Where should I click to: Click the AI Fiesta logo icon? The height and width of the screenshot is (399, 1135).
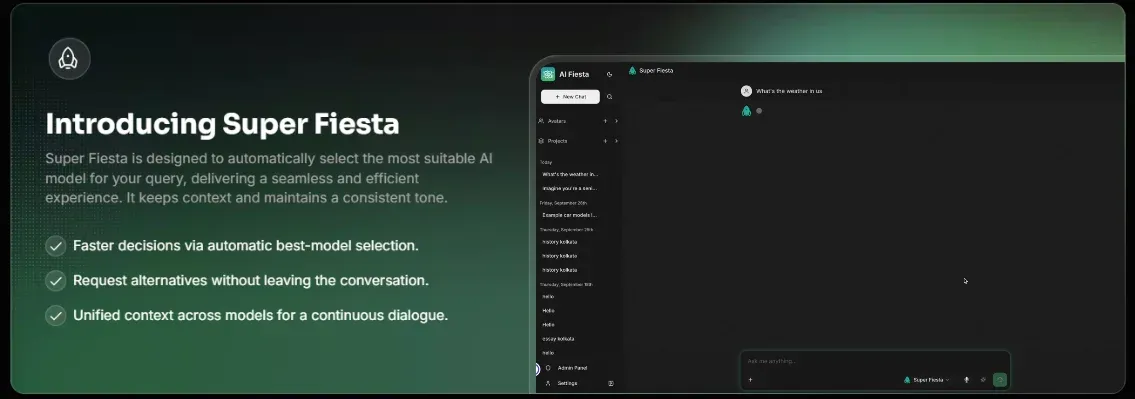(x=548, y=74)
